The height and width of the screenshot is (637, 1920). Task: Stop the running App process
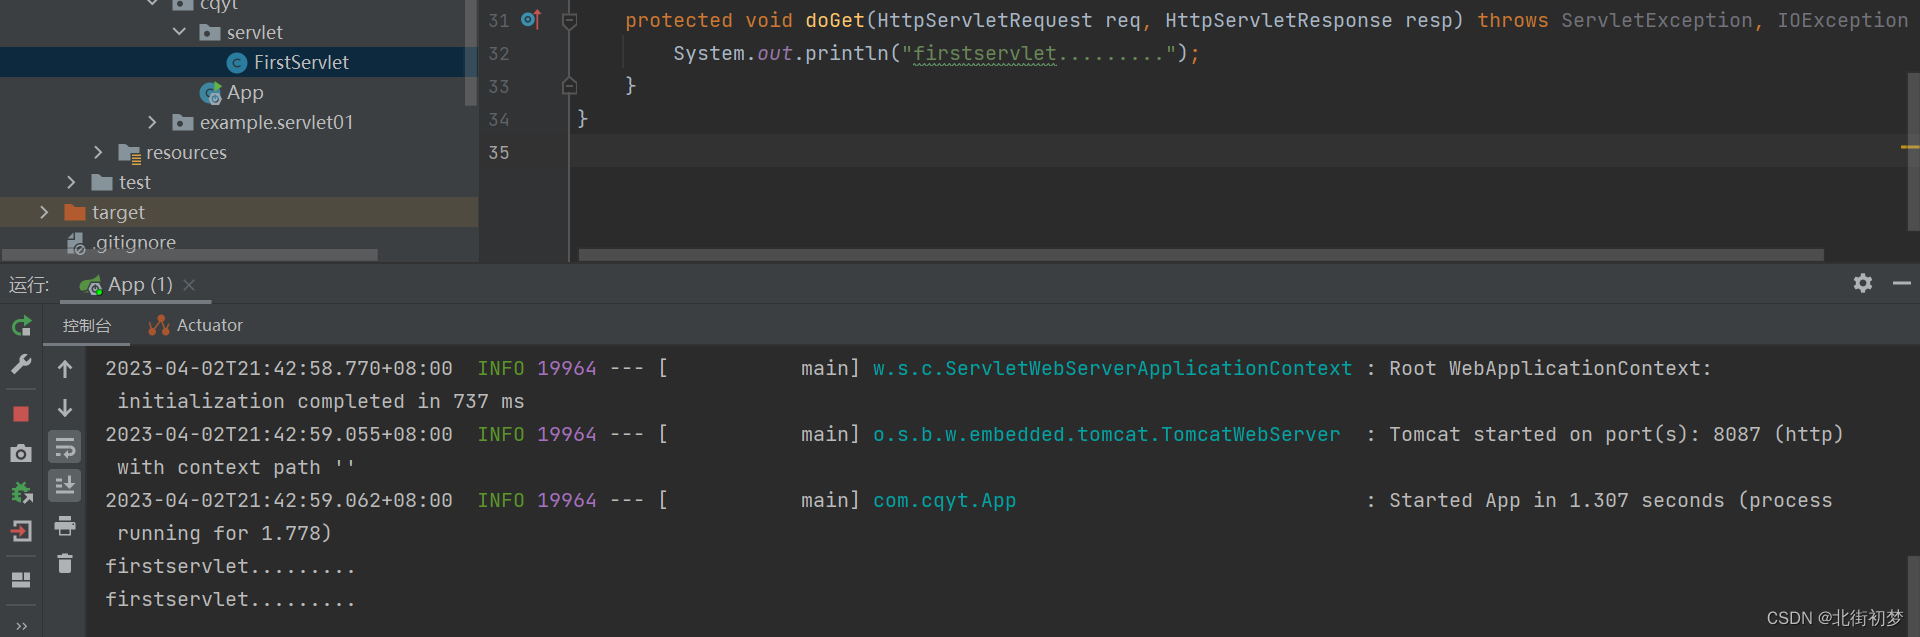[x=20, y=411]
